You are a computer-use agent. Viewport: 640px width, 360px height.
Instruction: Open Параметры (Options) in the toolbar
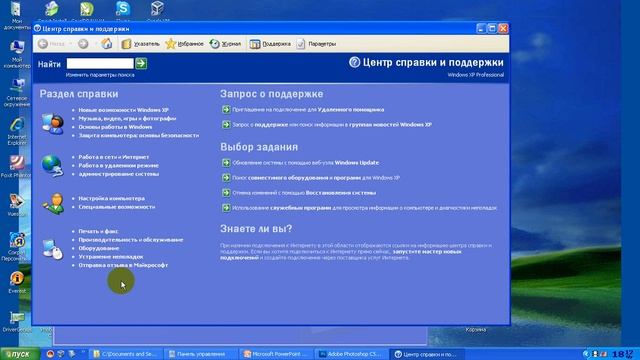[x=316, y=44]
